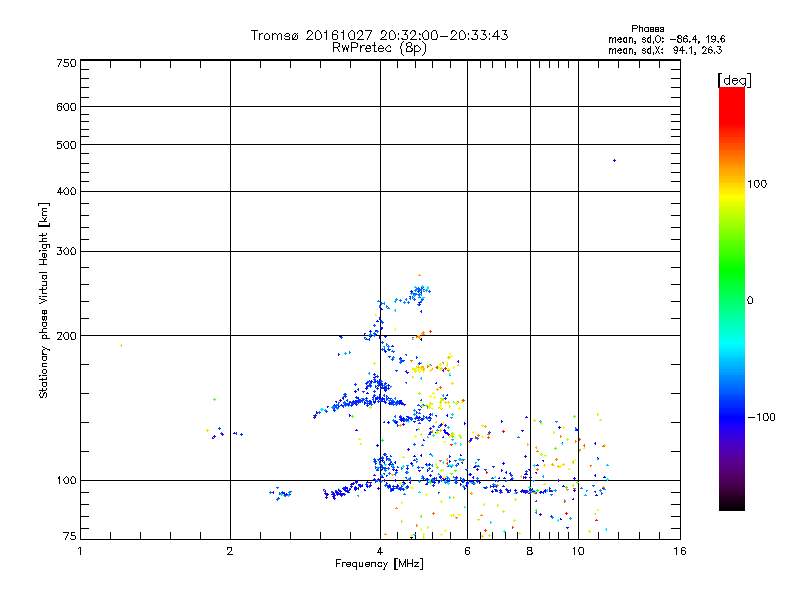The image size is (800, 600).
Task: Click the colorbar label '-100'
Action: point(762,417)
